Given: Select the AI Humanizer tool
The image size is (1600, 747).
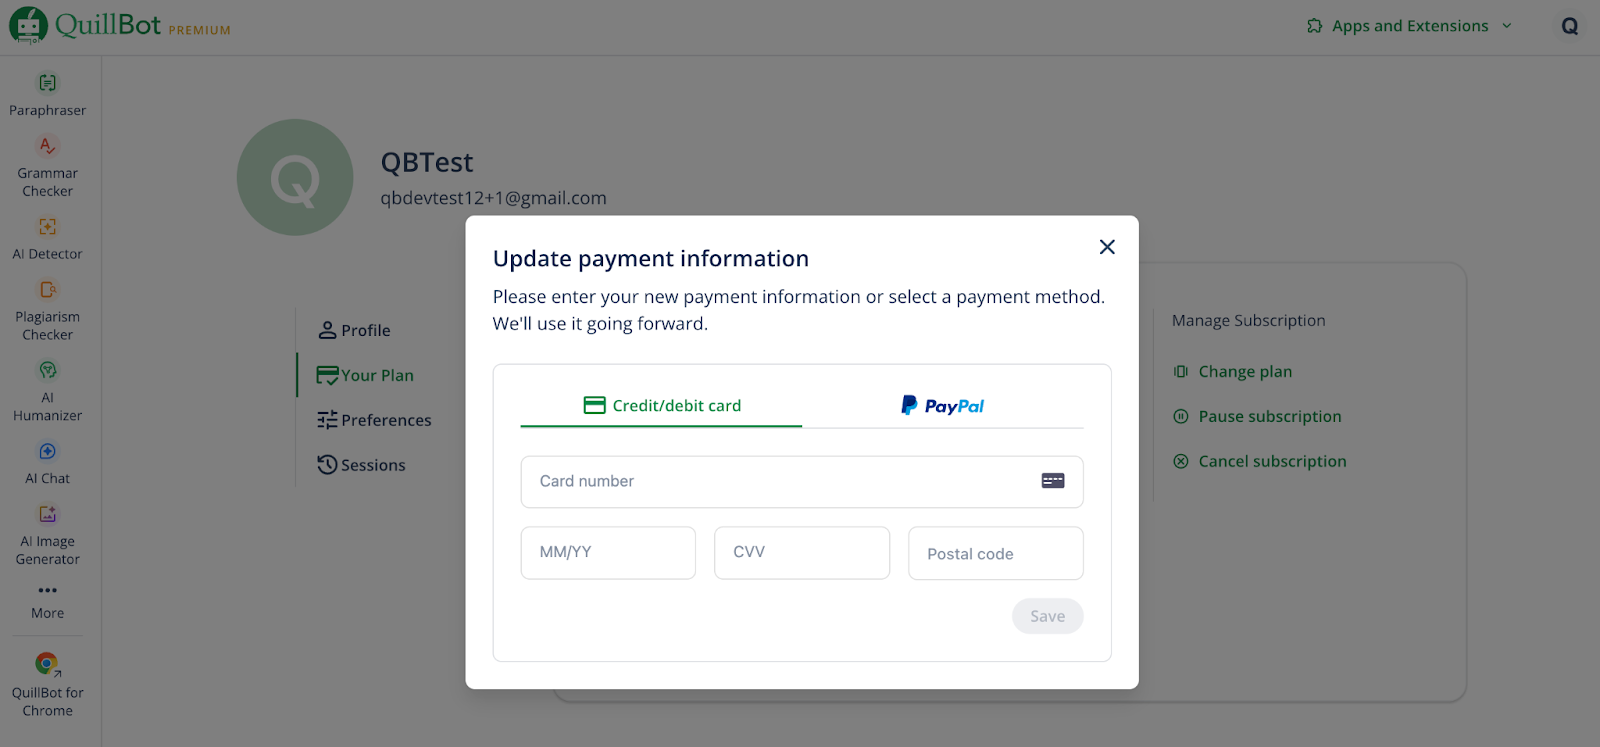Looking at the screenshot, I should click(x=47, y=392).
